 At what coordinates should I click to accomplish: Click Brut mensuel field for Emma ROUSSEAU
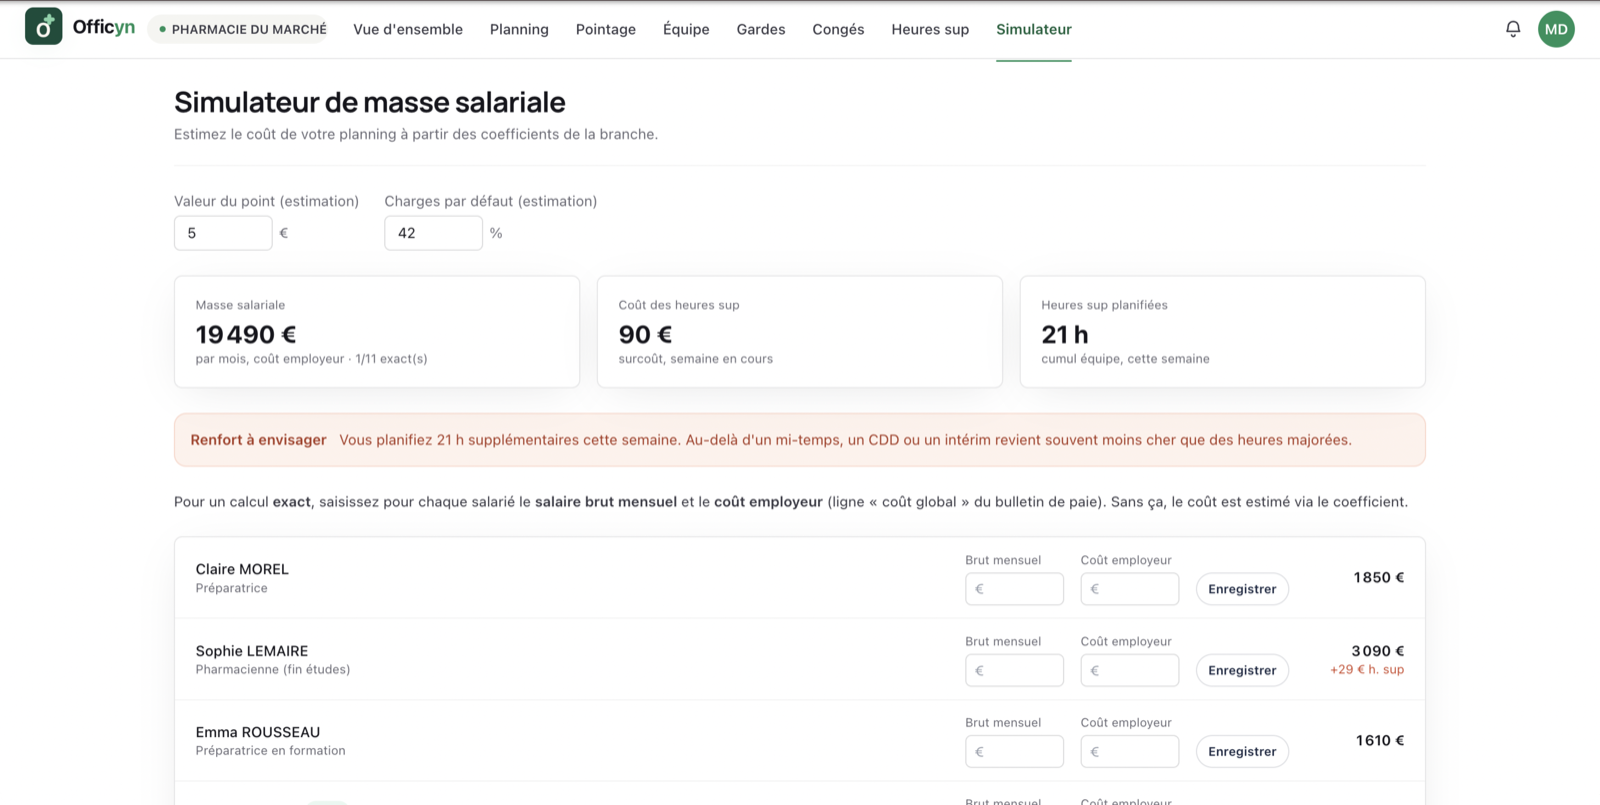[1014, 751]
